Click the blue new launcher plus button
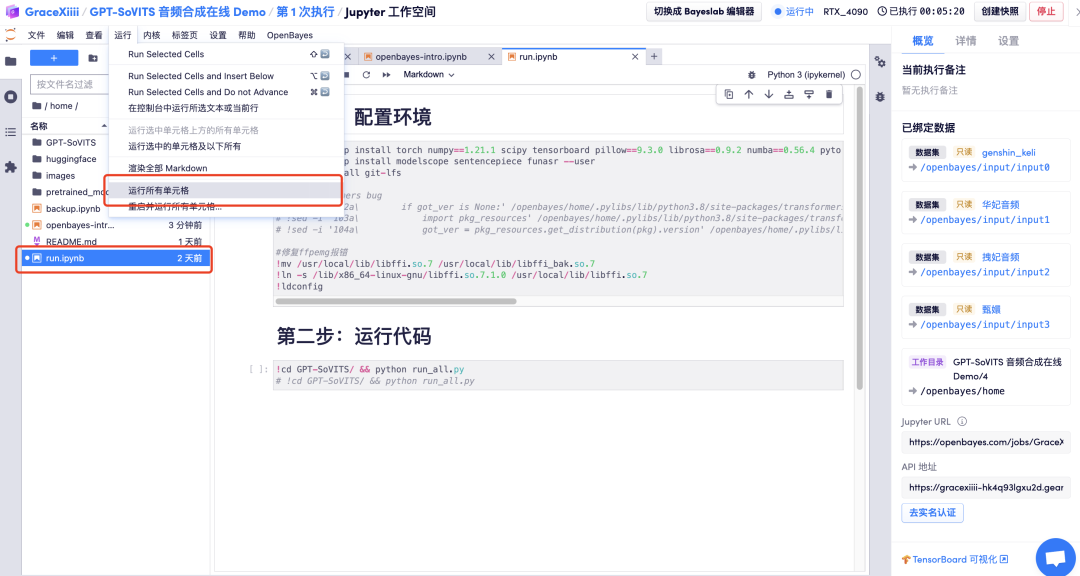 click(54, 58)
